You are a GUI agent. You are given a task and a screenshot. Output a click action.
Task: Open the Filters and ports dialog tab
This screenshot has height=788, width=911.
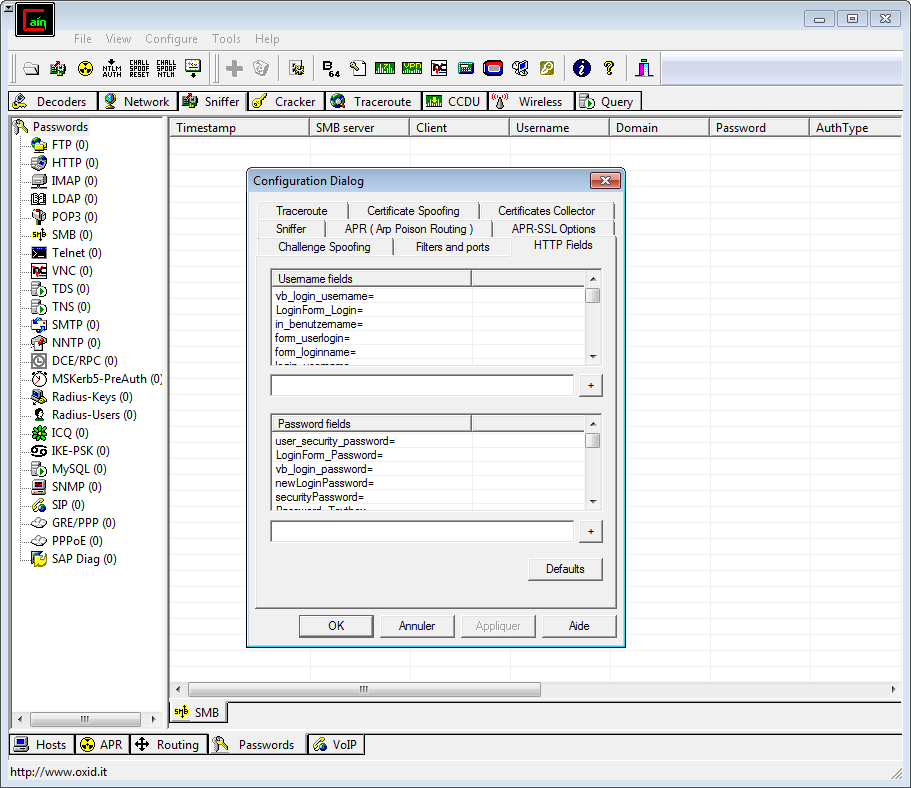[x=453, y=247]
